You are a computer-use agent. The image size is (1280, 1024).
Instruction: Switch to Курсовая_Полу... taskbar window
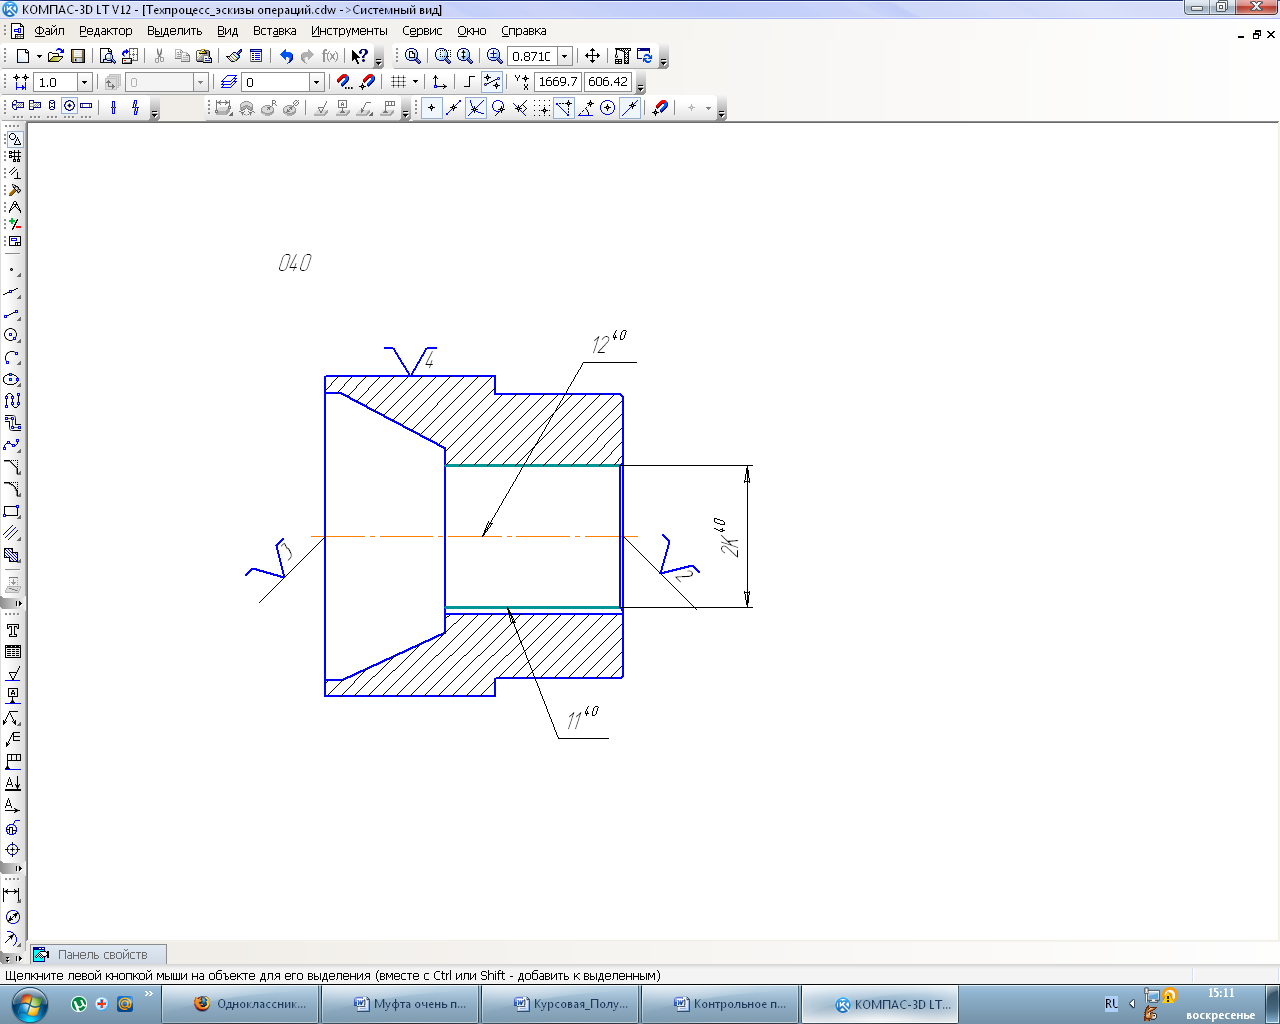(561, 1004)
